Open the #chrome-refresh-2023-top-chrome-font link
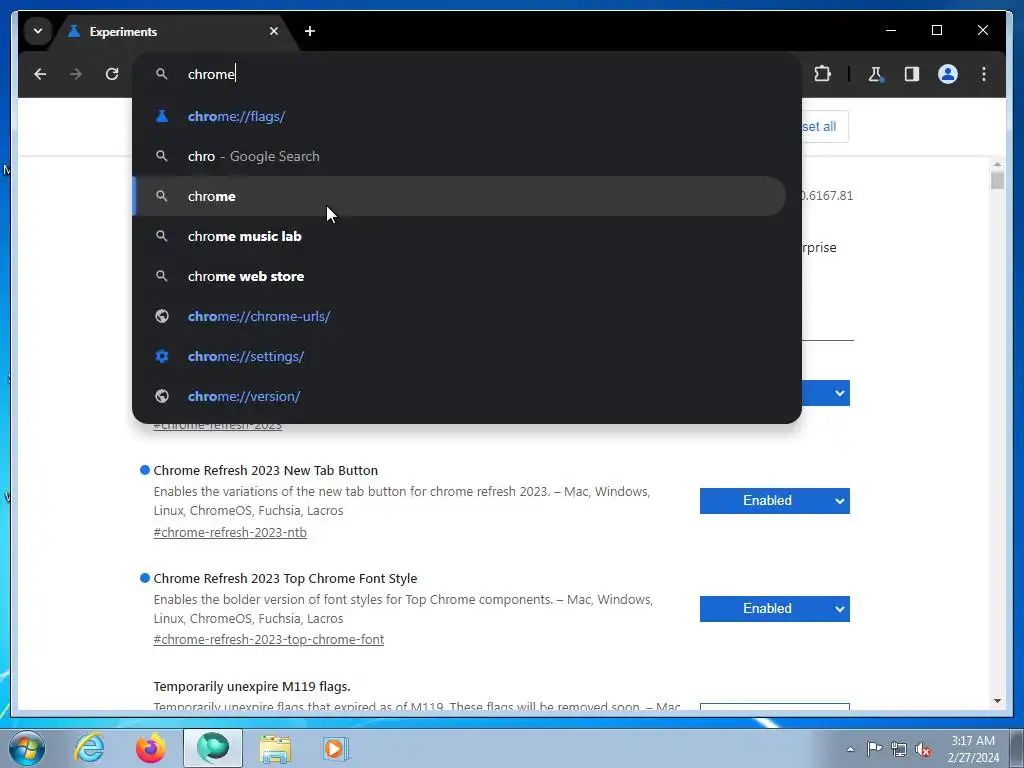The width and height of the screenshot is (1024, 768). coord(268,639)
